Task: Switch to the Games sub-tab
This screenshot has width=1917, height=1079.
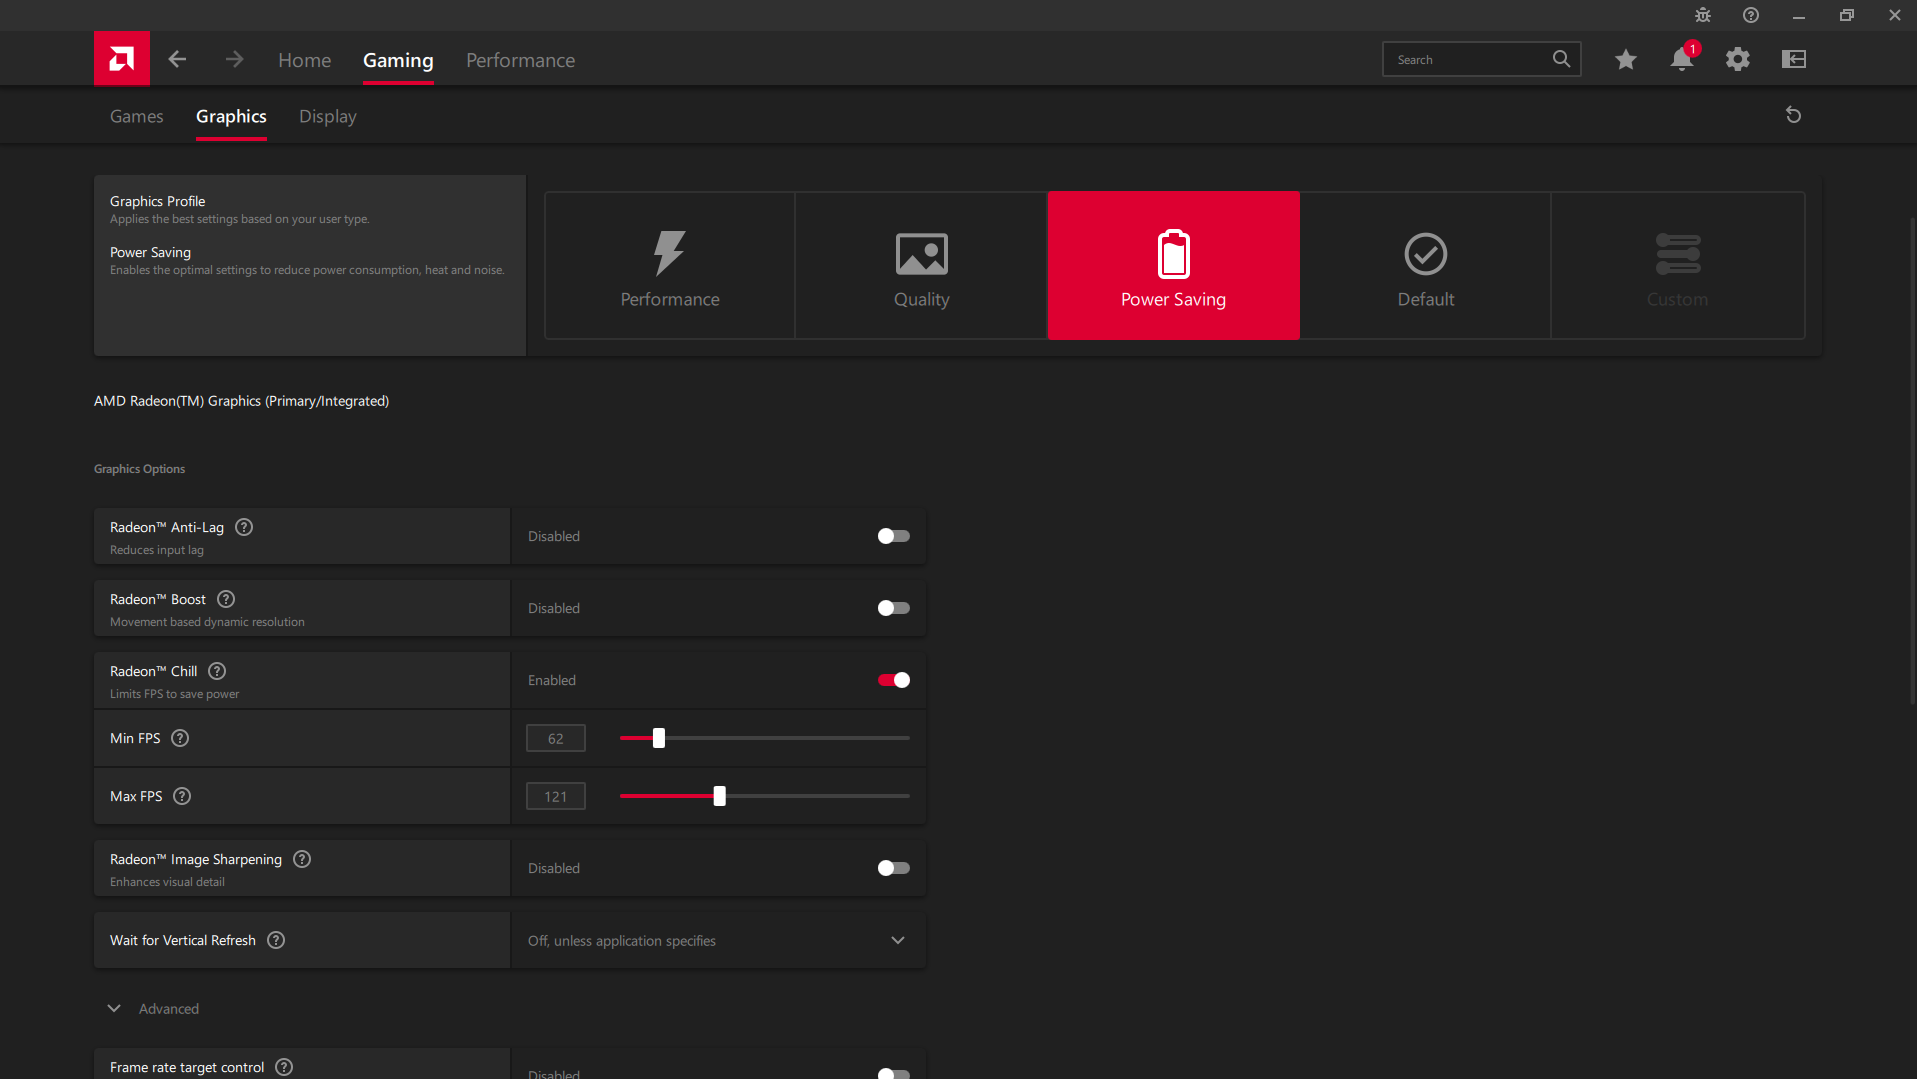Action: click(136, 116)
